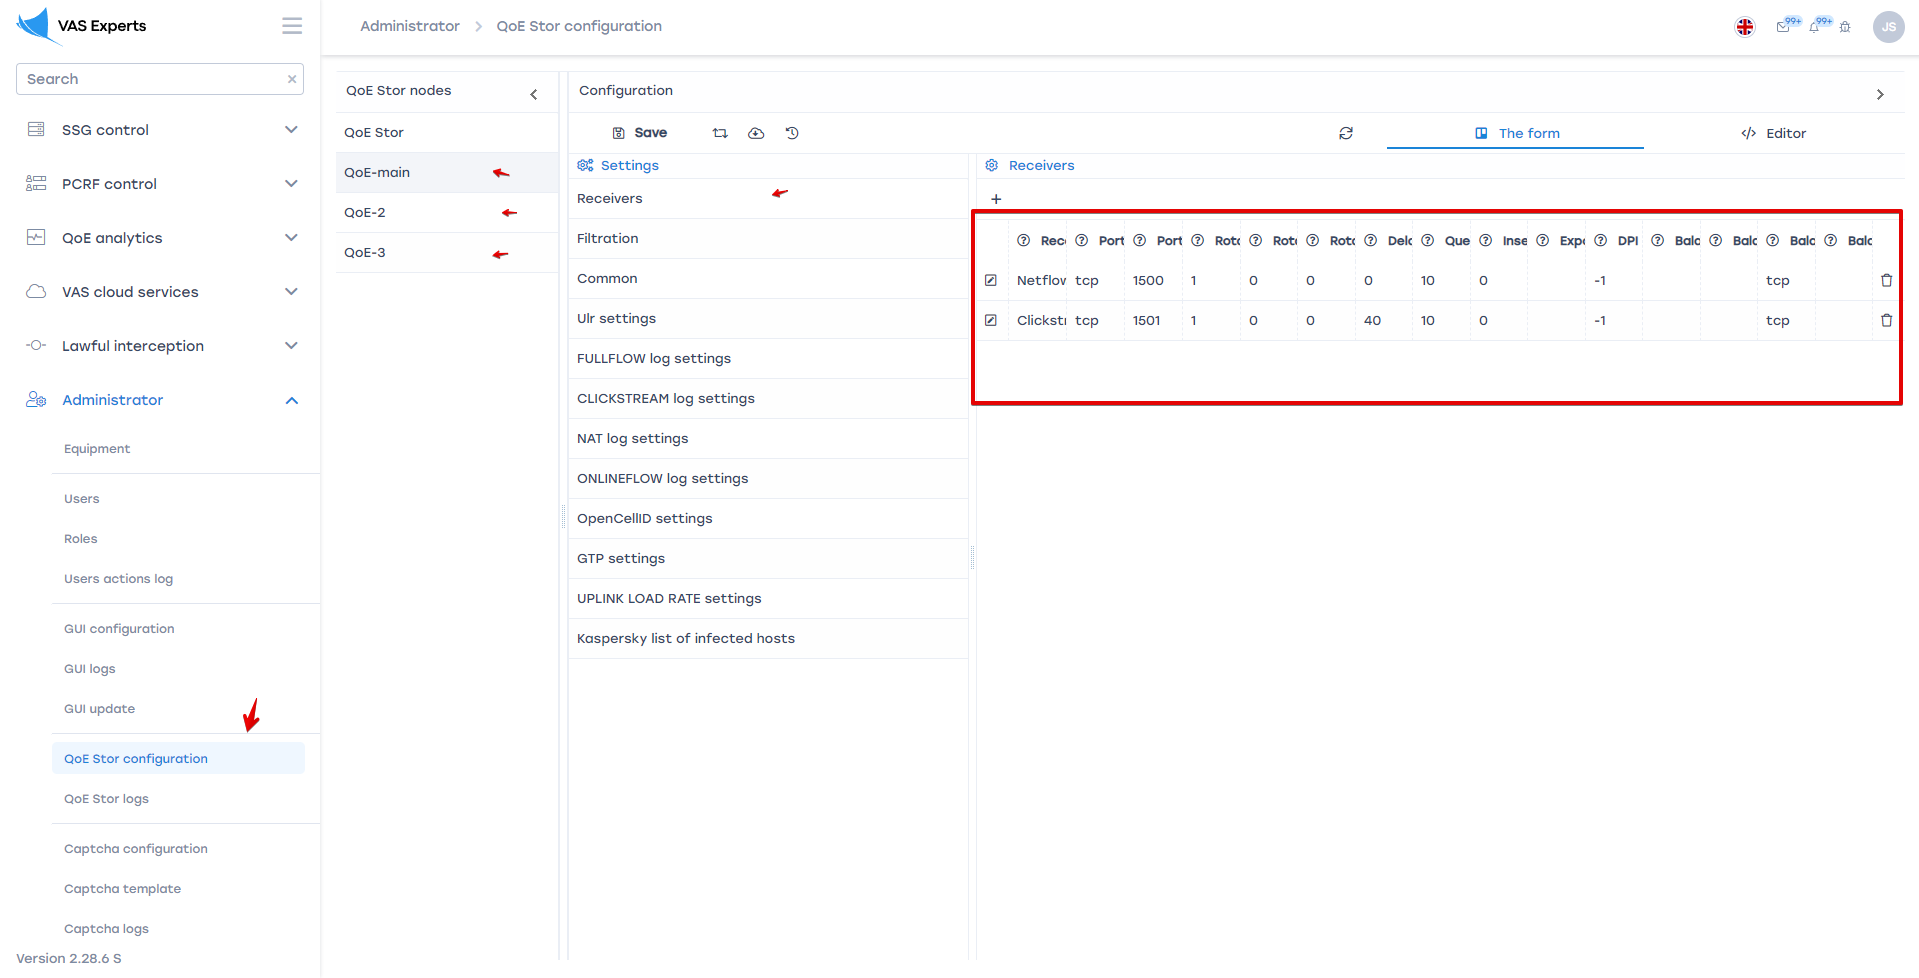Click the refresh configuration icon
This screenshot has width=1919, height=978.
pyautogui.click(x=1346, y=133)
